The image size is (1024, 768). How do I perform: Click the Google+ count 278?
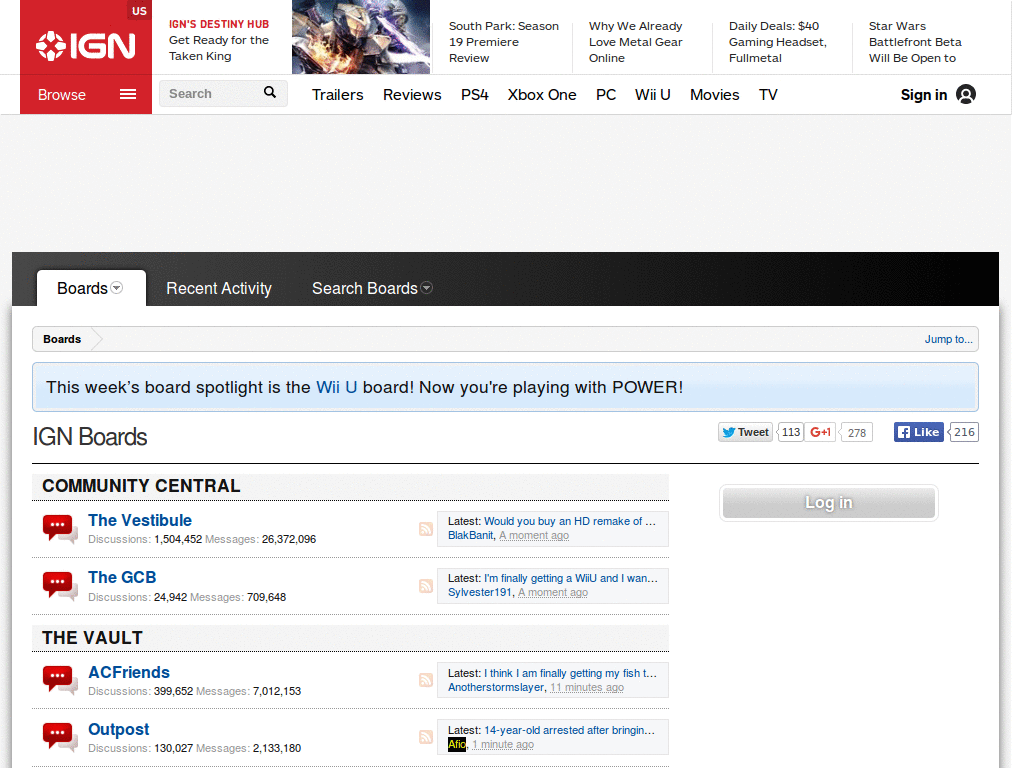point(857,432)
